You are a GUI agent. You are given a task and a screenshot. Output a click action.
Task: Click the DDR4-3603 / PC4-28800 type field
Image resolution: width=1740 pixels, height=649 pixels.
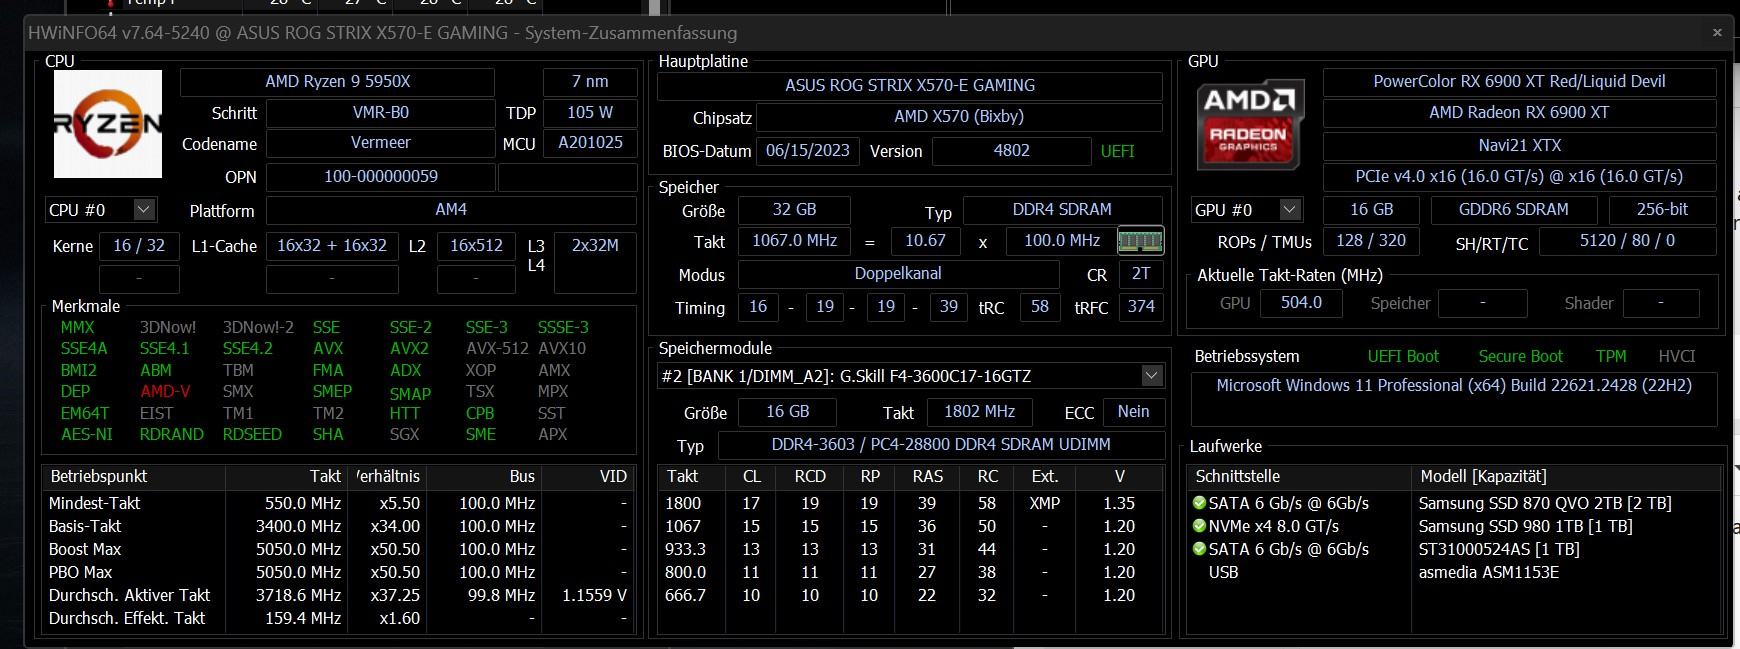(941, 445)
